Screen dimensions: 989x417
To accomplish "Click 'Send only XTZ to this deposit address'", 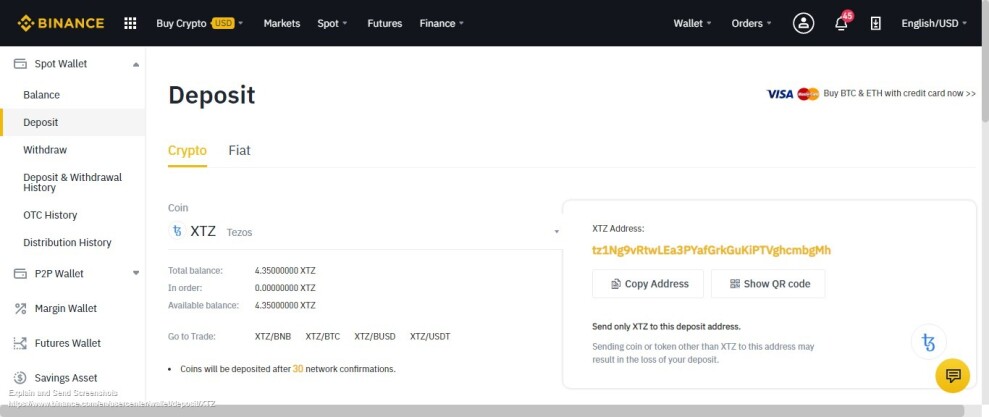I will (666, 327).
